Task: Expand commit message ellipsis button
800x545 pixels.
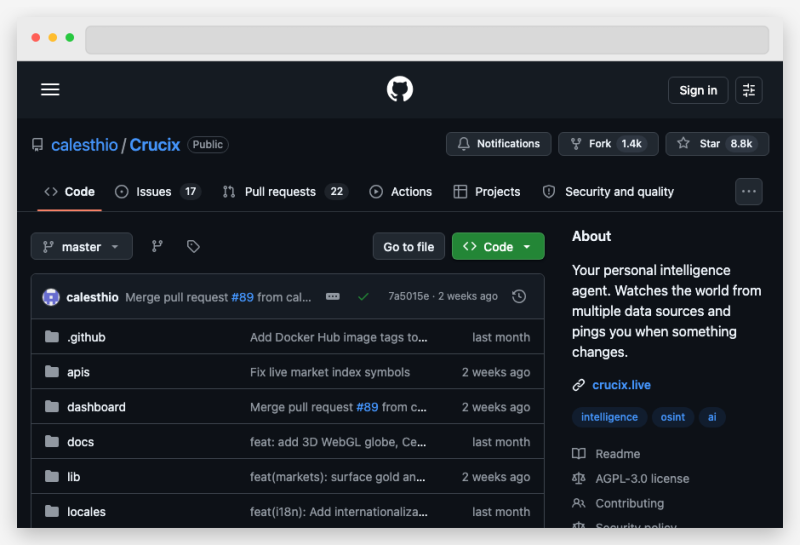Action: click(333, 297)
